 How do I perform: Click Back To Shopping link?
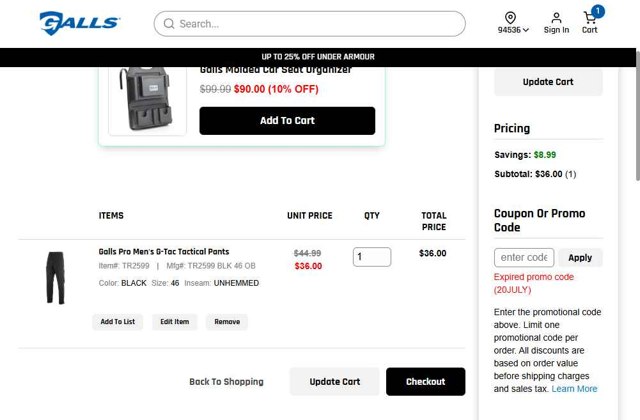pos(227,382)
